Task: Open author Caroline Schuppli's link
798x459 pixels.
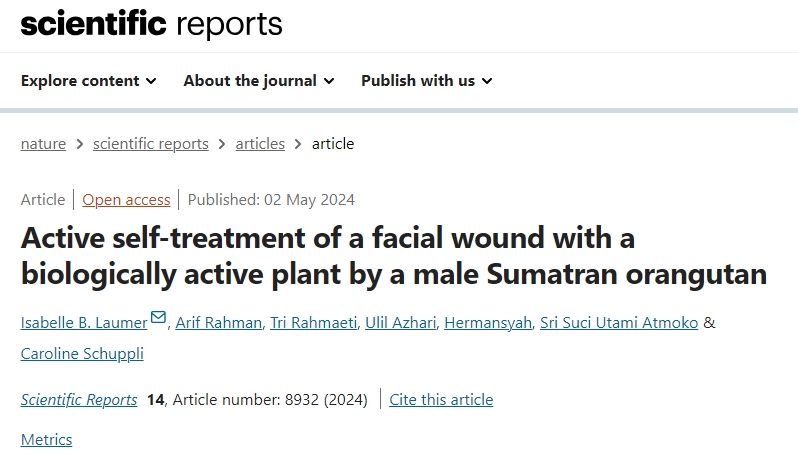Action: [x=82, y=354]
